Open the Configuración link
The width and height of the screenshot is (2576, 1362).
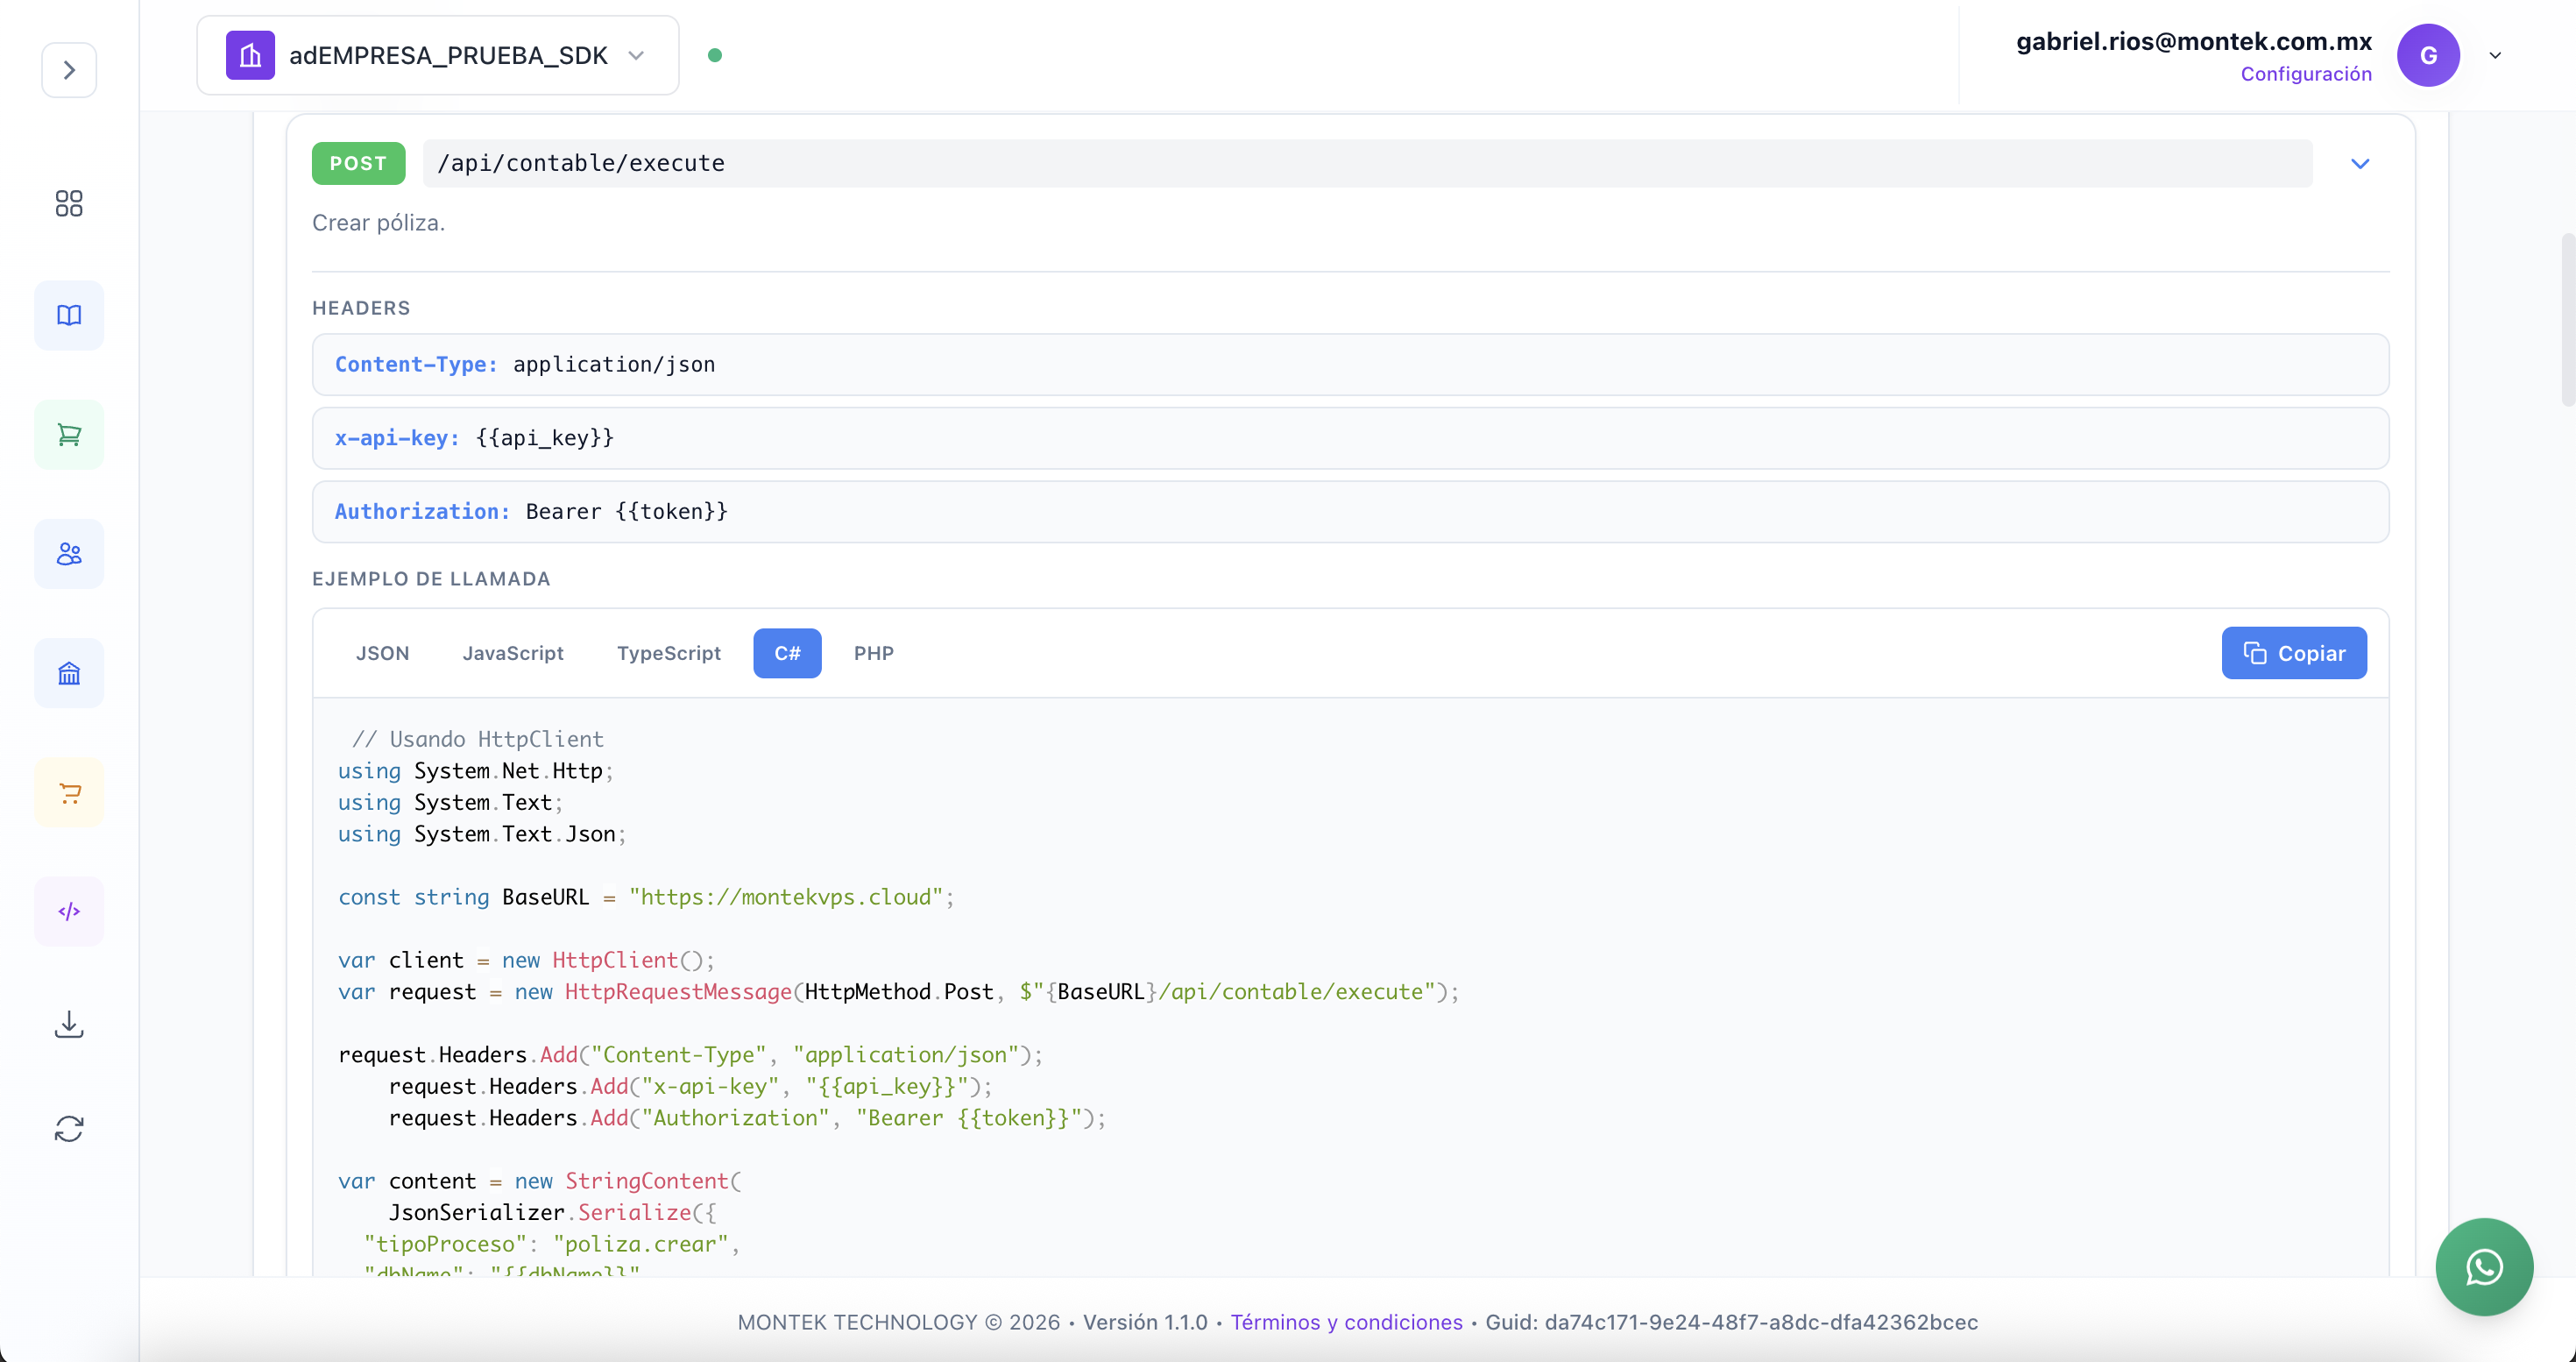(2305, 74)
